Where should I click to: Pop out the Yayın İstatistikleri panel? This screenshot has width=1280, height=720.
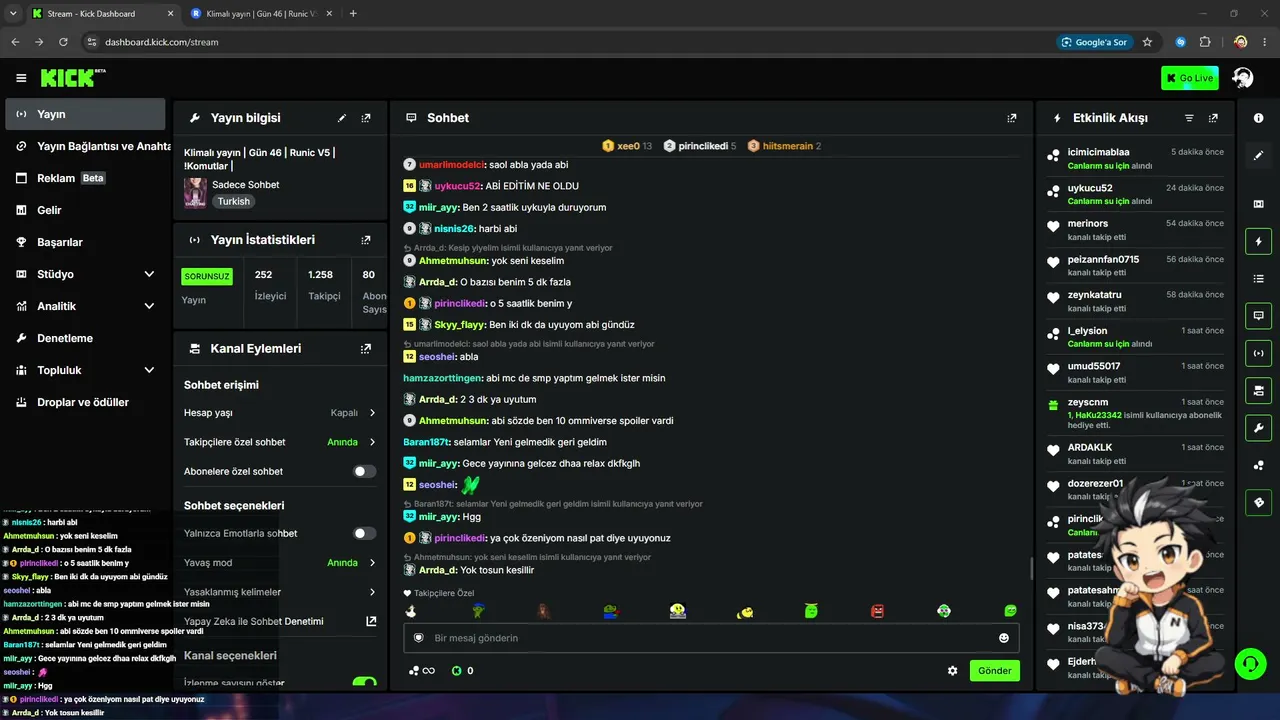click(x=366, y=240)
